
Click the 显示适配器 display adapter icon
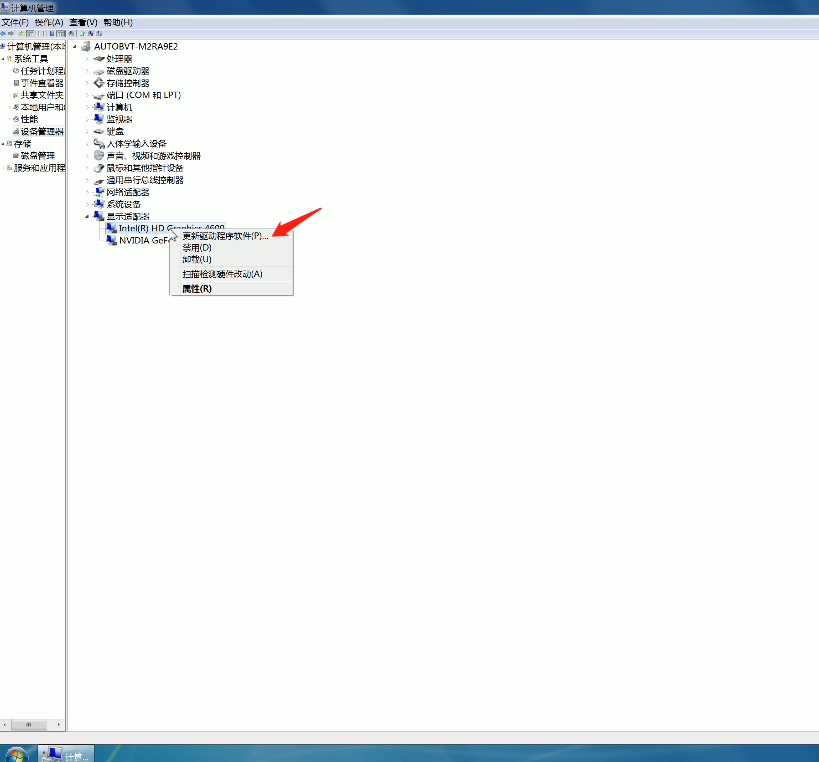(99, 216)
